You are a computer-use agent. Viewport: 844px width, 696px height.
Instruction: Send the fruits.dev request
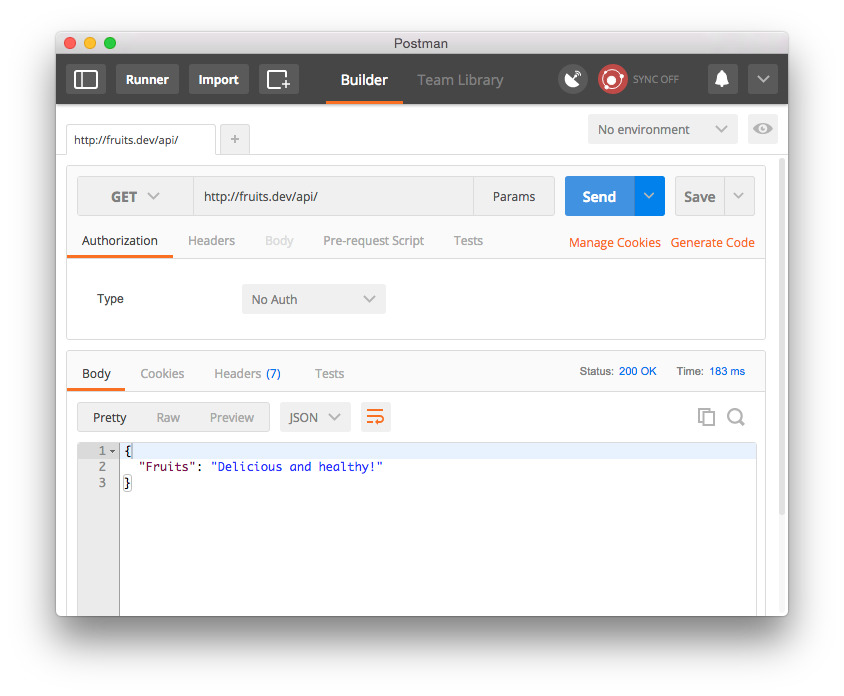(599, 196)
